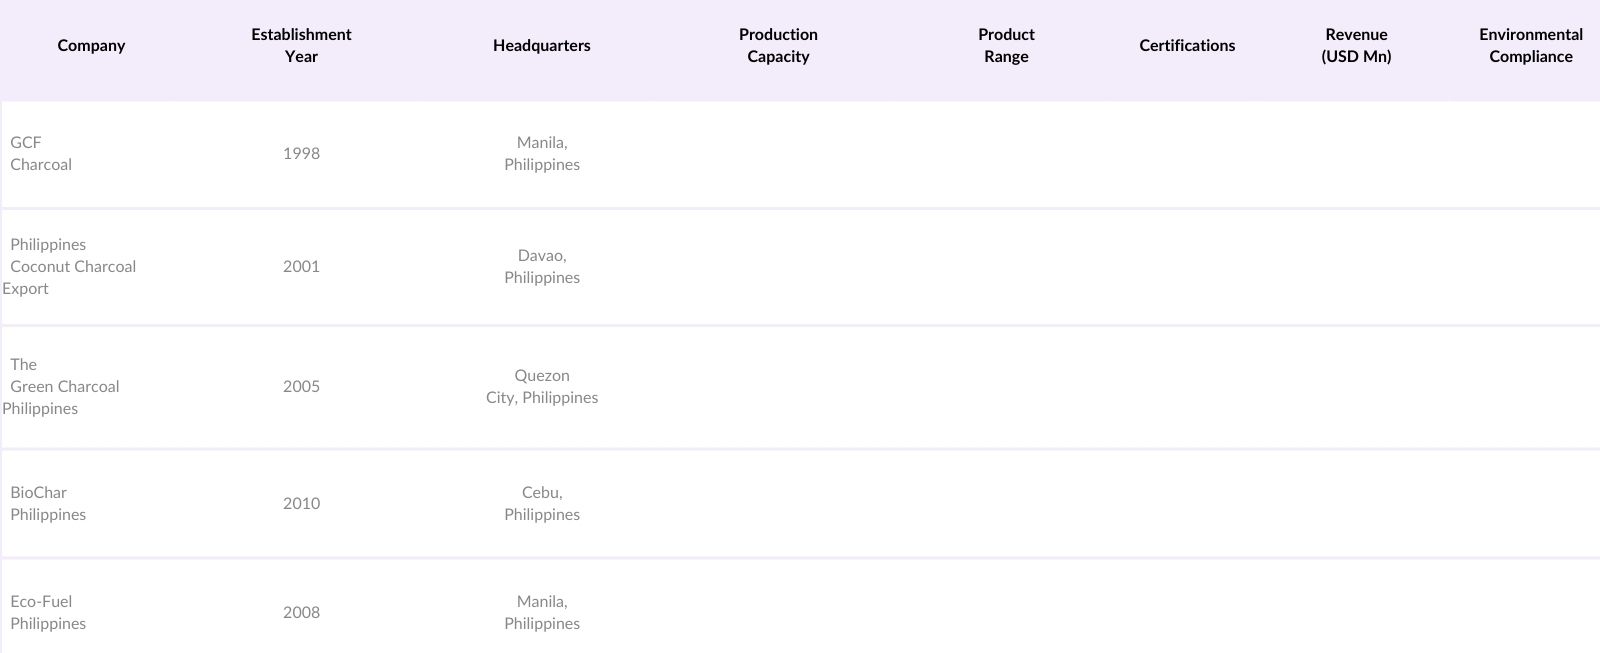
Task: Select Philippines Coconut Charcoal Export cell
Action: (x=70, y=267)
